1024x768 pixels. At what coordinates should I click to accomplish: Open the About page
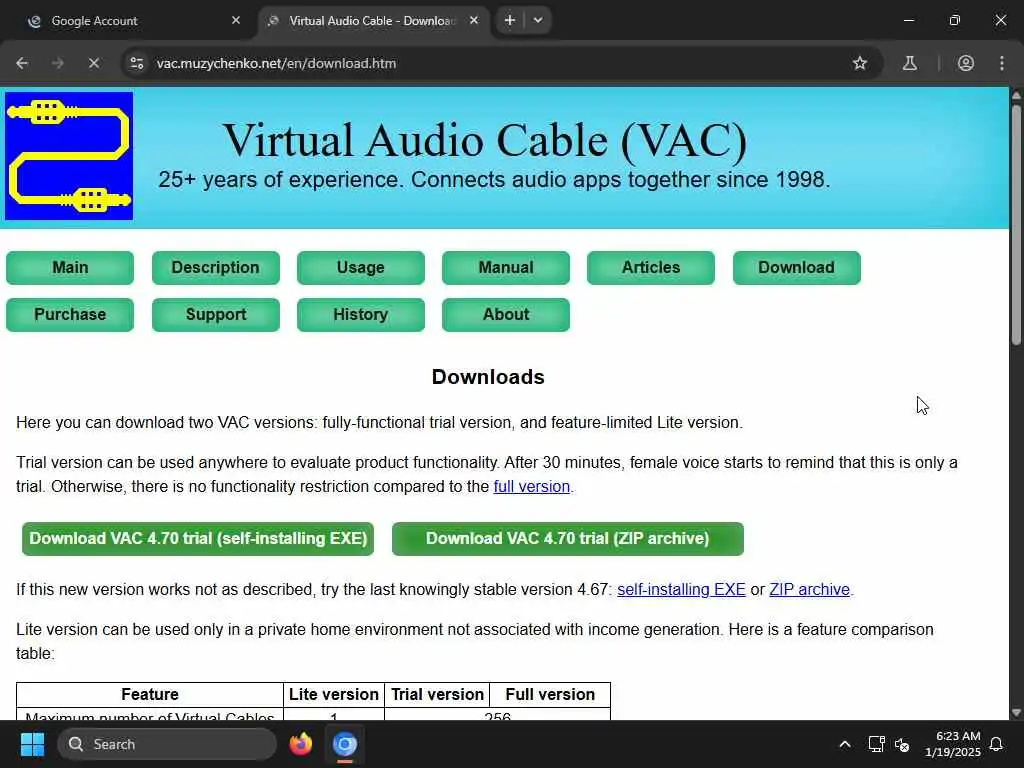(505, 315)
